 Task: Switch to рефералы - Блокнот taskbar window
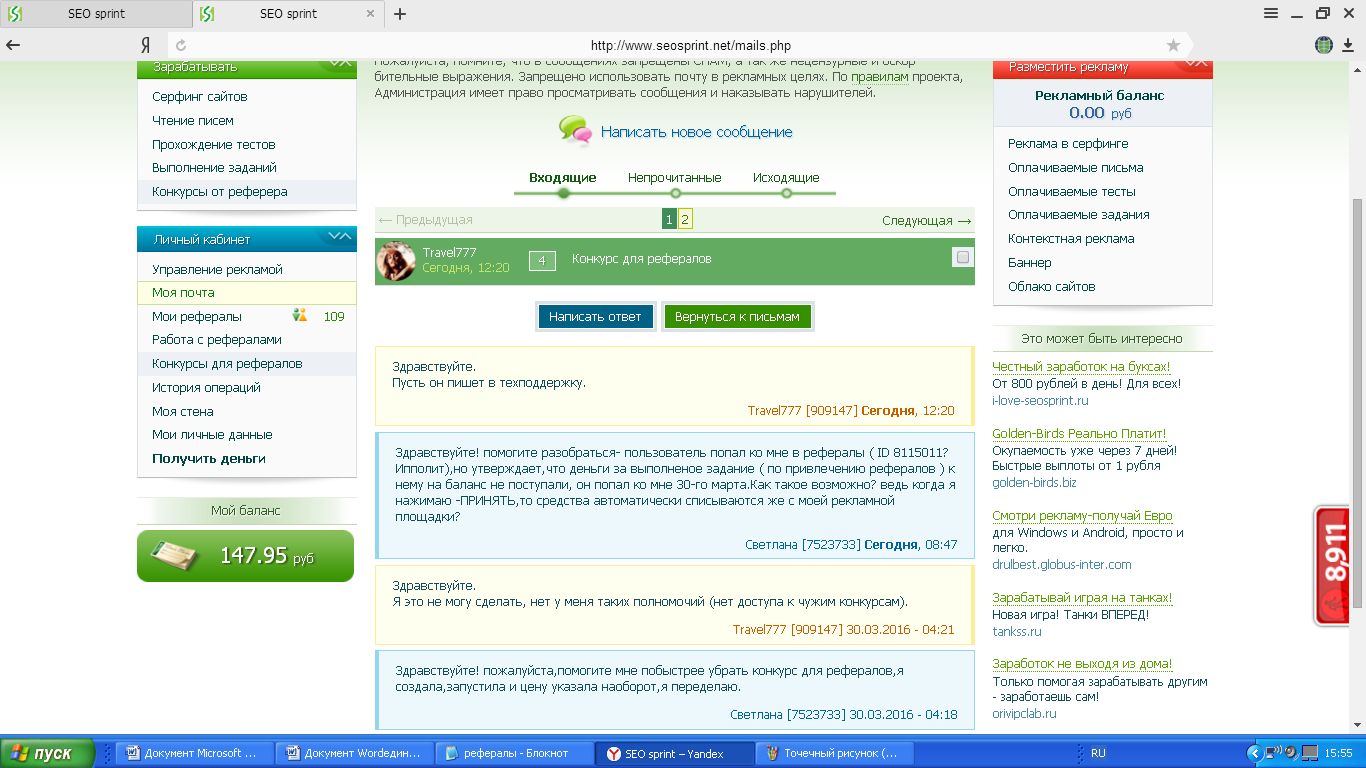pos(516,753)
